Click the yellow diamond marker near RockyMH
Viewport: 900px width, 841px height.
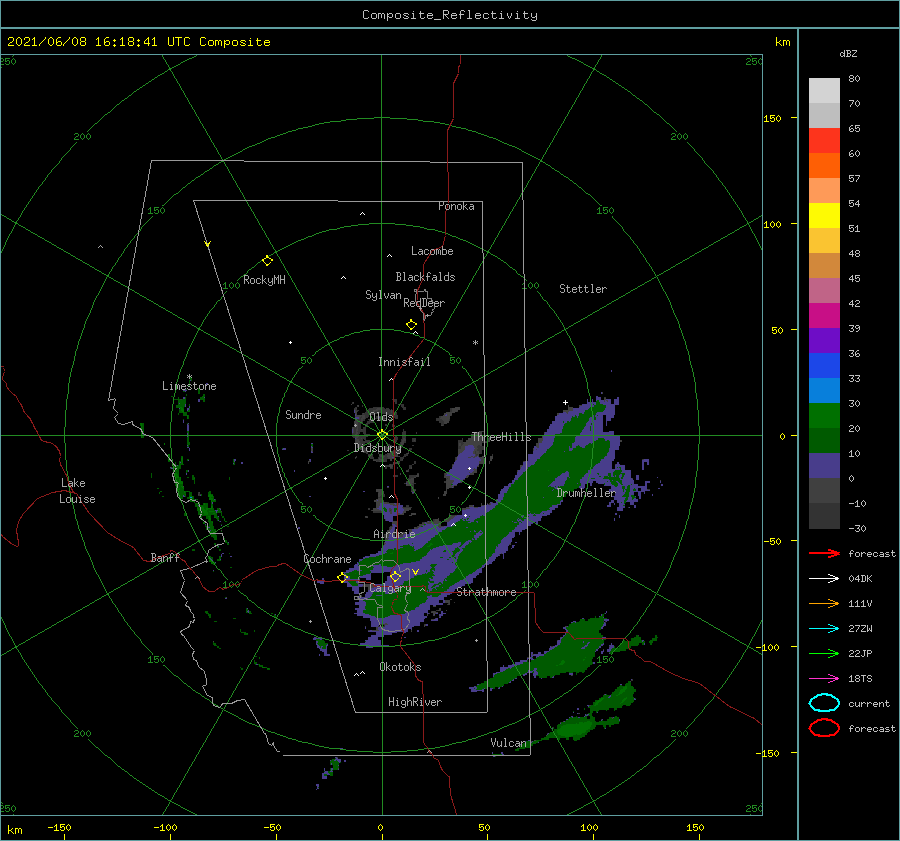coord(267,261)
